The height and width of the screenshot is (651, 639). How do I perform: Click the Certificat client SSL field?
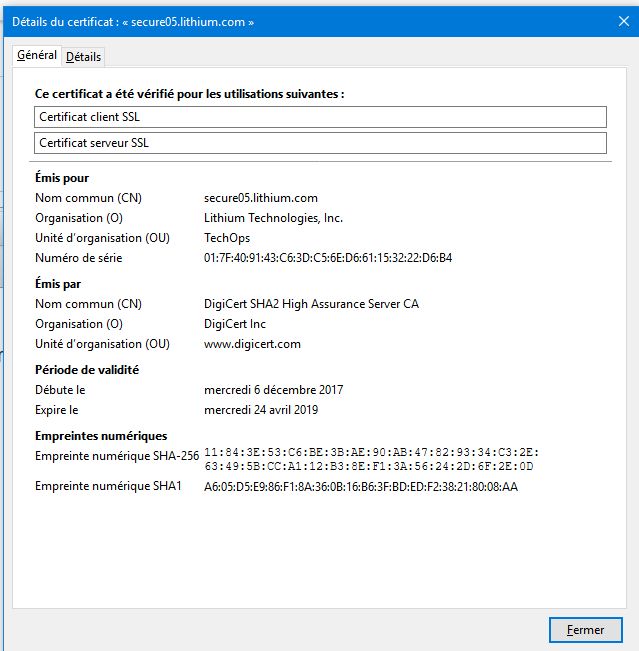pyautogui.click(x=320, y=117)
